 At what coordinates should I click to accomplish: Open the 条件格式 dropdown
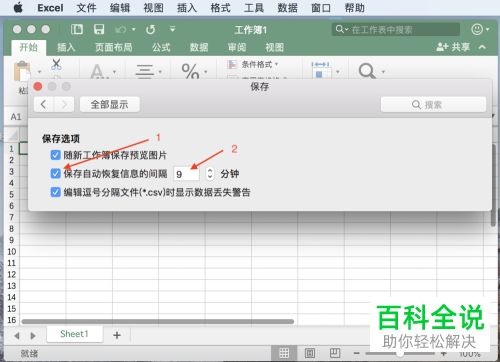pyautogui.click(x=253, y=64)
